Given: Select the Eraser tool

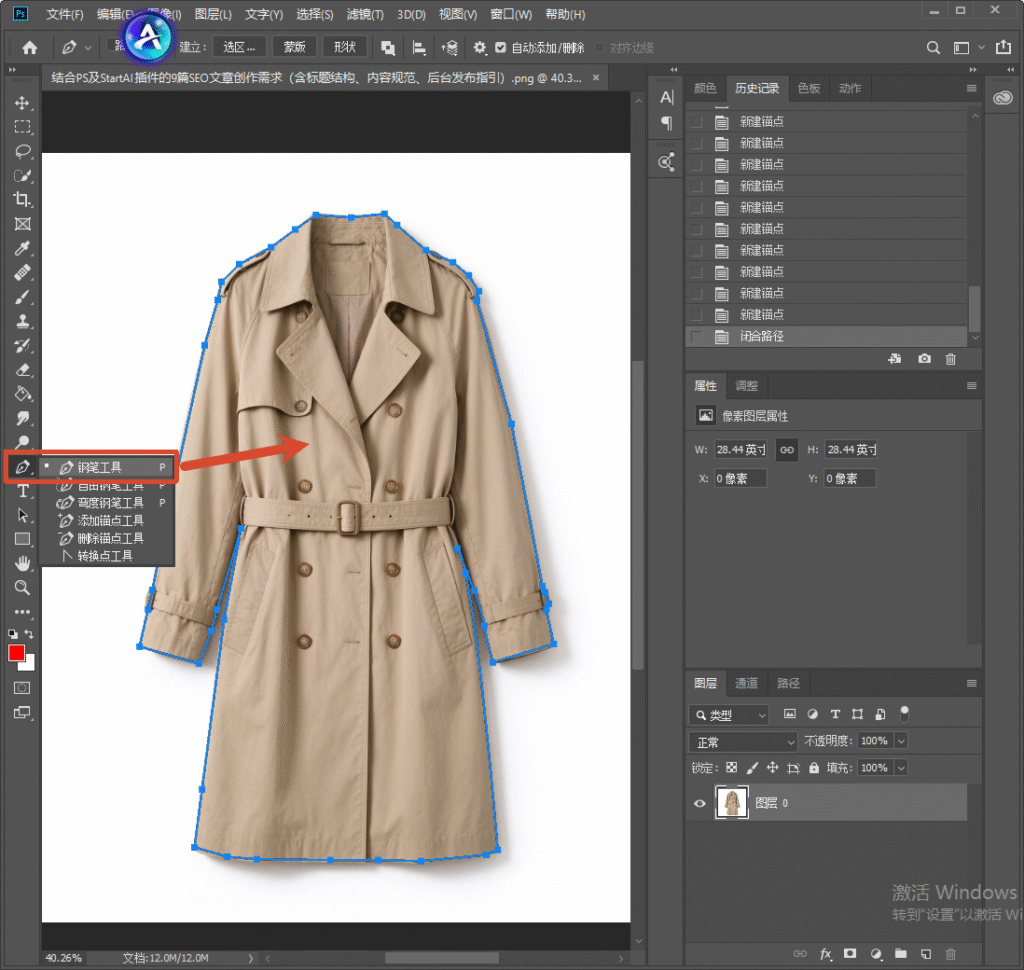Looking at the screenshot, I should 22,370.
